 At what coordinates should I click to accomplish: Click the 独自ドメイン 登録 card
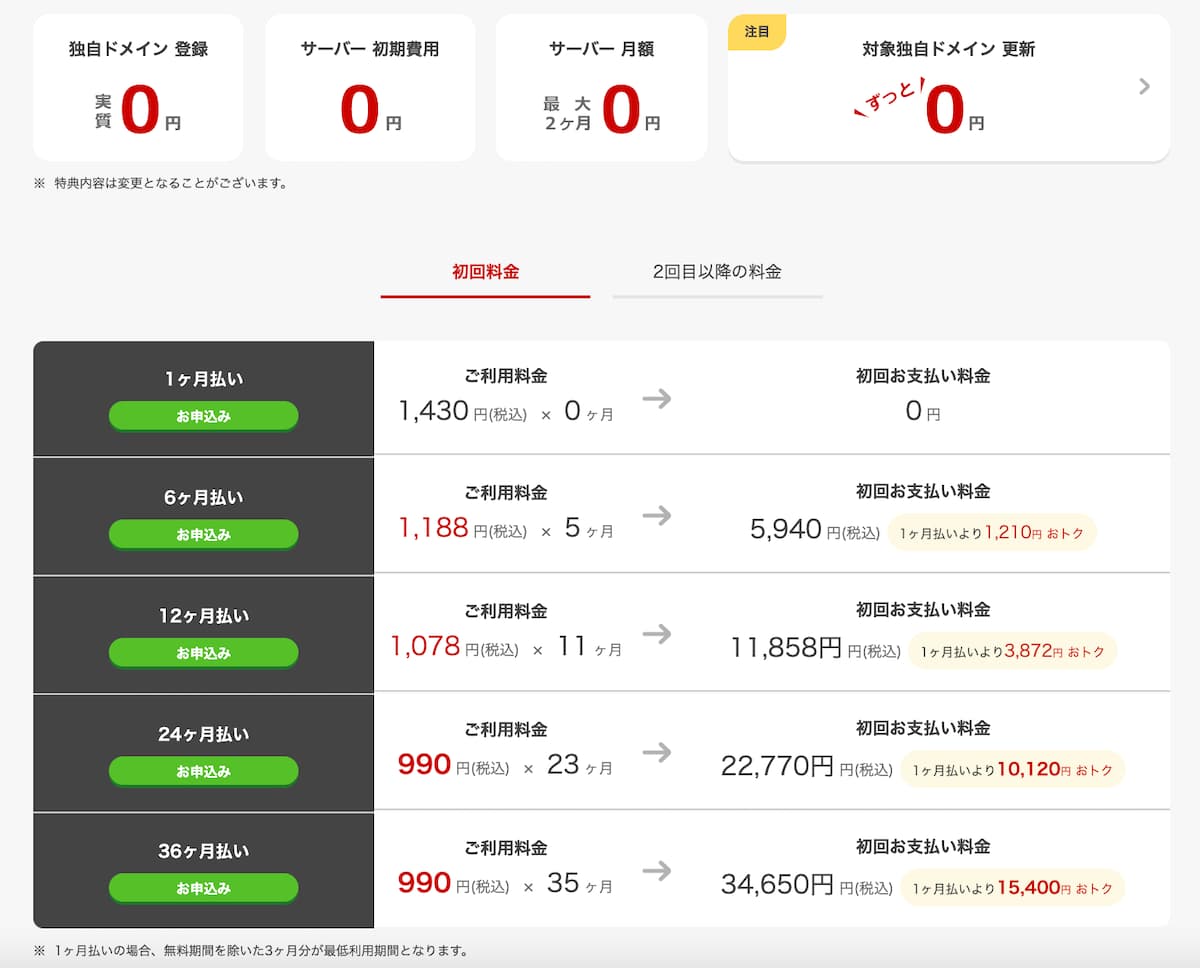[138, 87]
